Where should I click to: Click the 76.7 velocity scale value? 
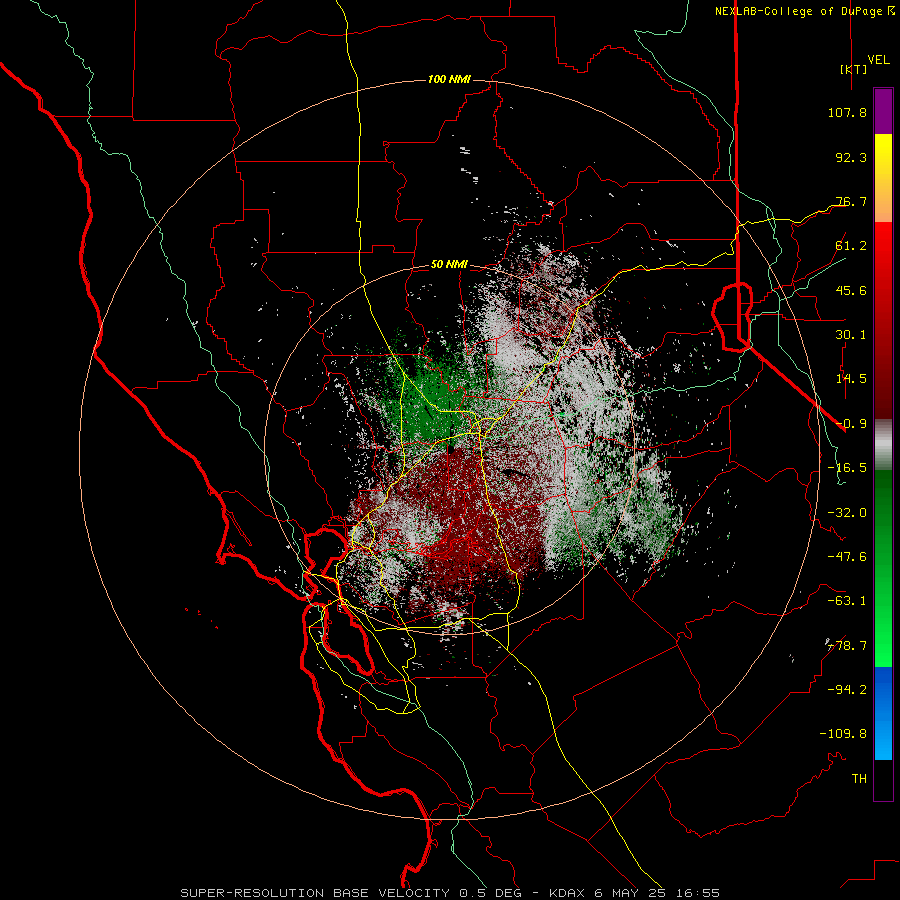(x=851, y=201)
